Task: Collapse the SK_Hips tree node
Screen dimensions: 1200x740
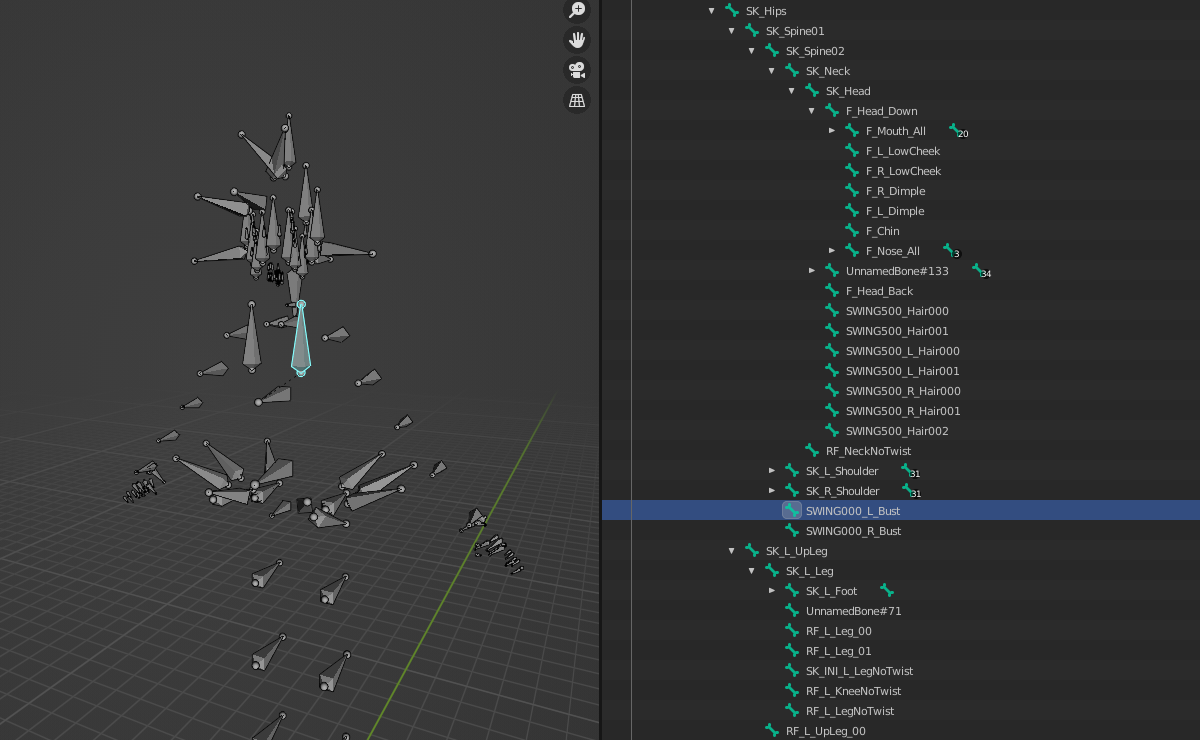Action: [x=712, y=11]
